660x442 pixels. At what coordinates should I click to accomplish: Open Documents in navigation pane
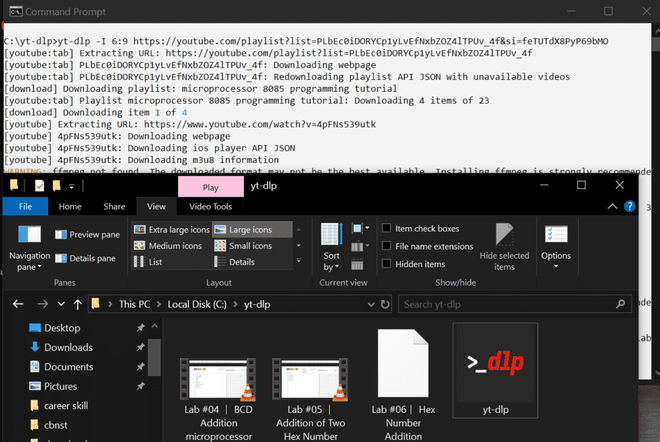(x=69, y=367)
